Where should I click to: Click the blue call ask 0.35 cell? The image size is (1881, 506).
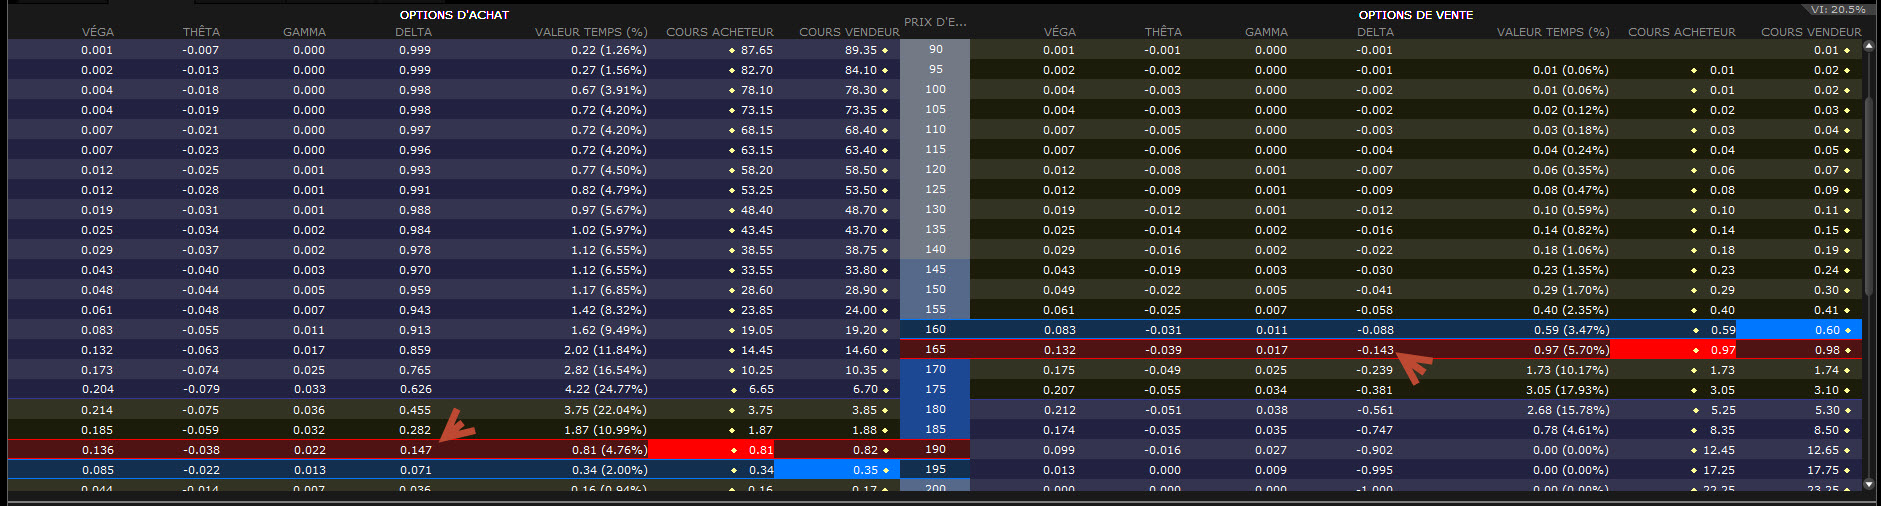[837, 470]
